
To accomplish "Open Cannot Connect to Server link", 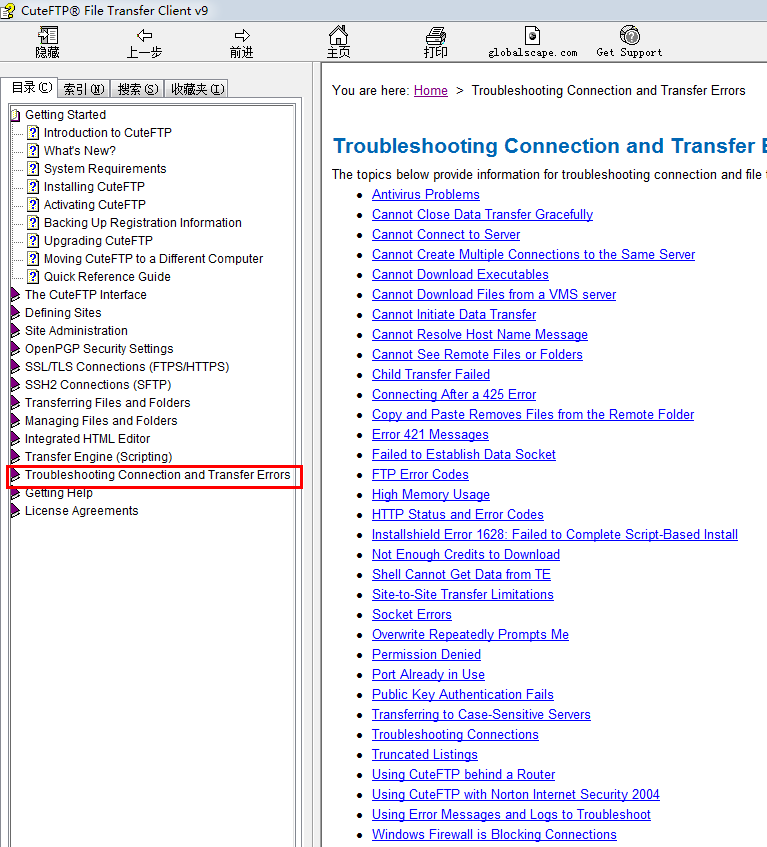I will tap(446, 234).
